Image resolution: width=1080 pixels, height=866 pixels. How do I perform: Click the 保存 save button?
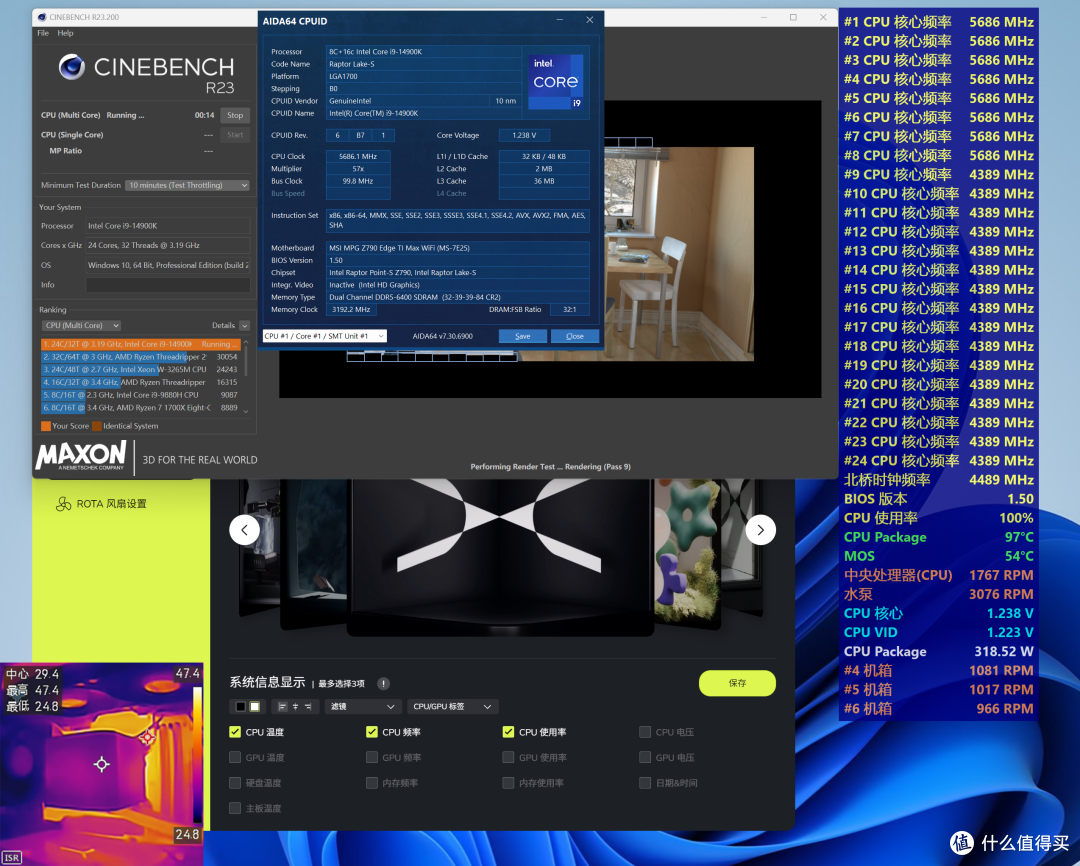point(737,683)
